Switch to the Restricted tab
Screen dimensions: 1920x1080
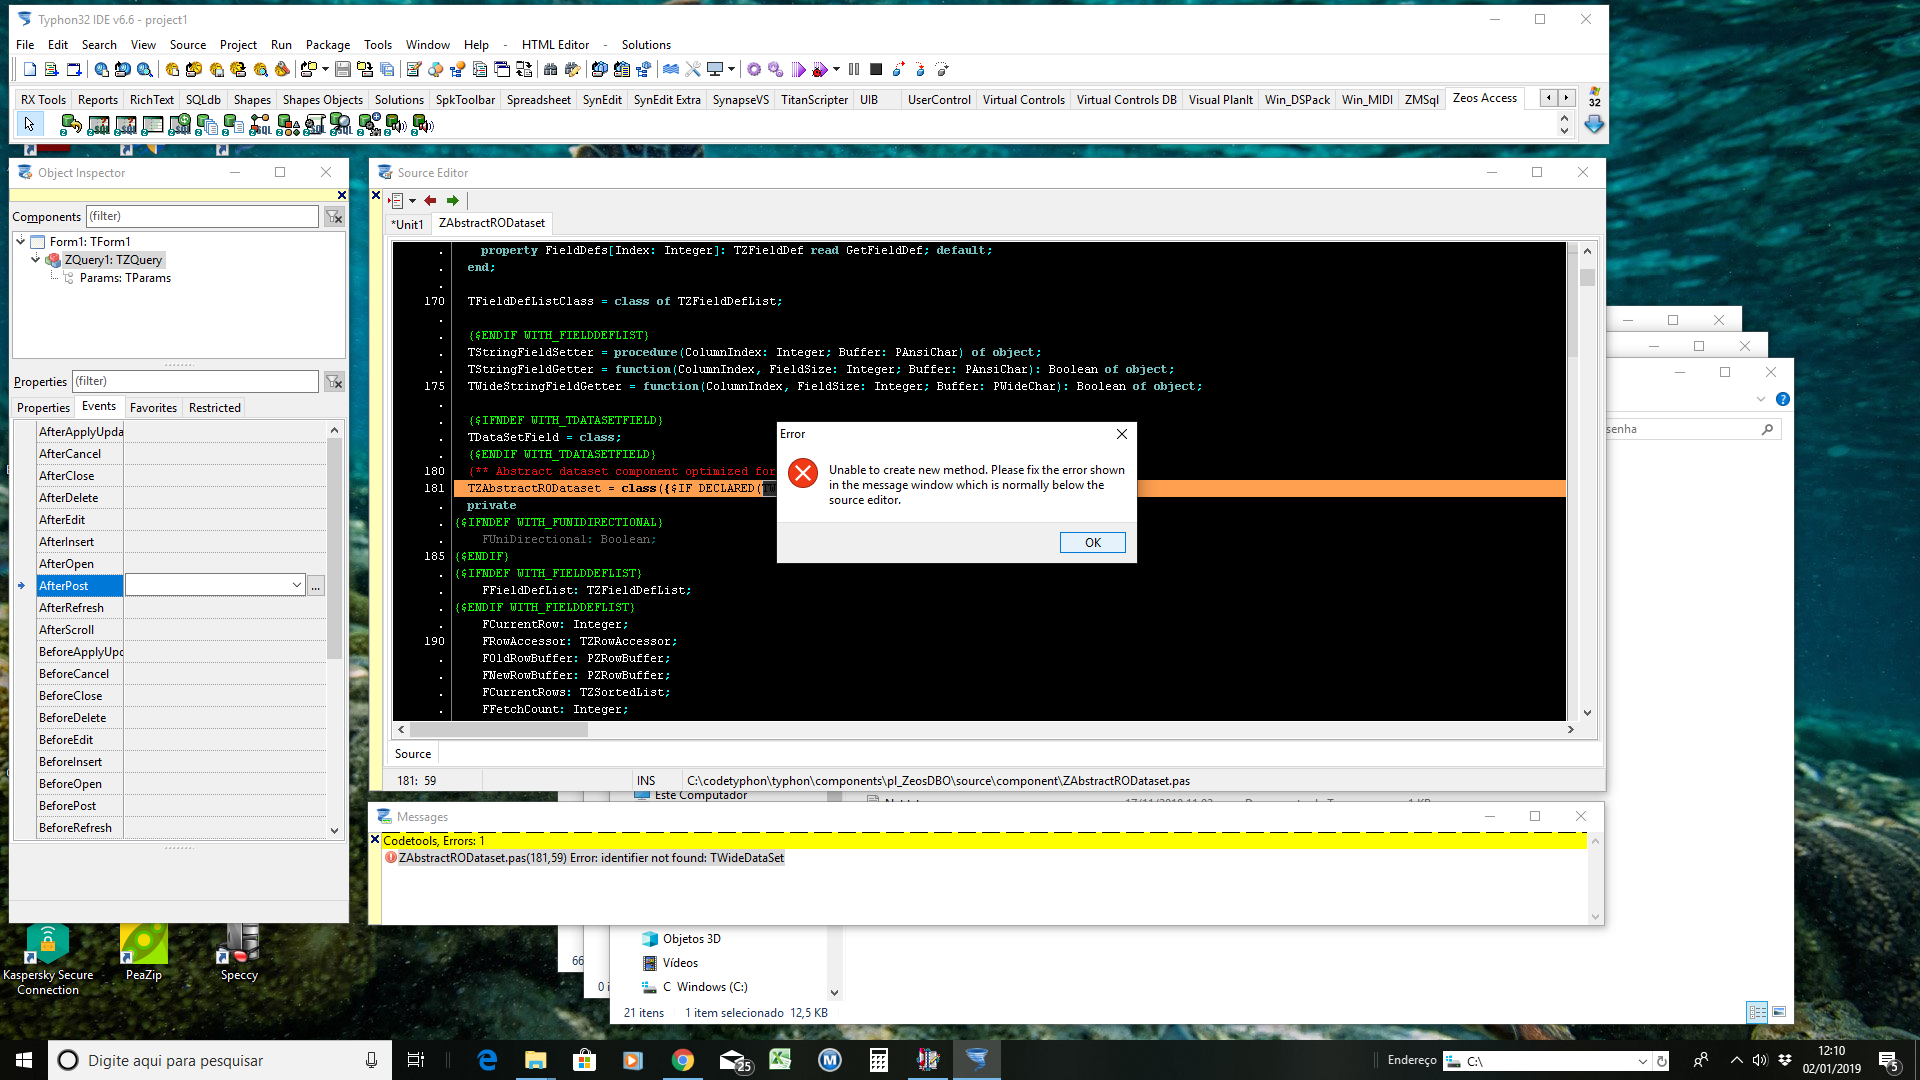pos(215,408)
